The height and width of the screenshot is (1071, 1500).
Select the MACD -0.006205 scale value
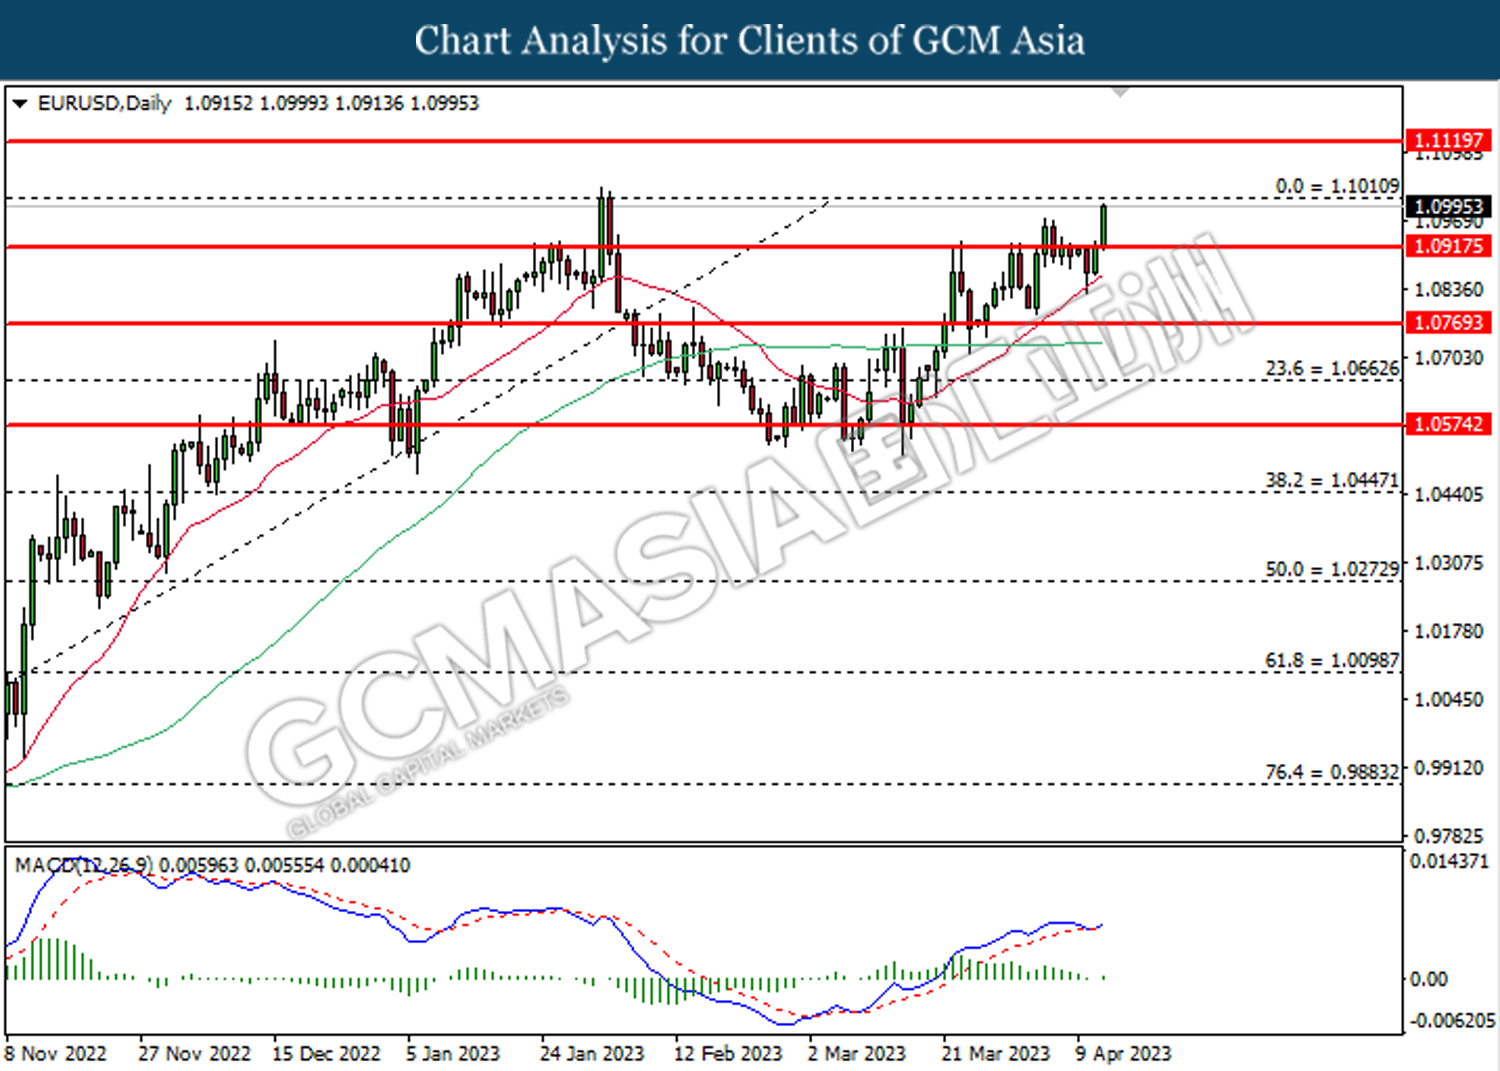click(x=1452, y=1021)
